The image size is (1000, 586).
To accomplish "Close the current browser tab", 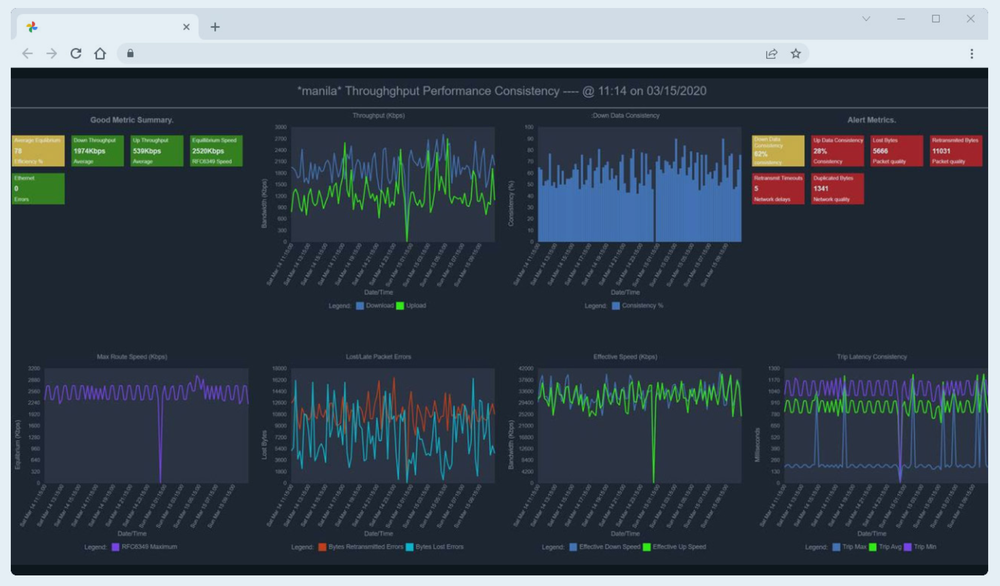I will tap(186, 27).
